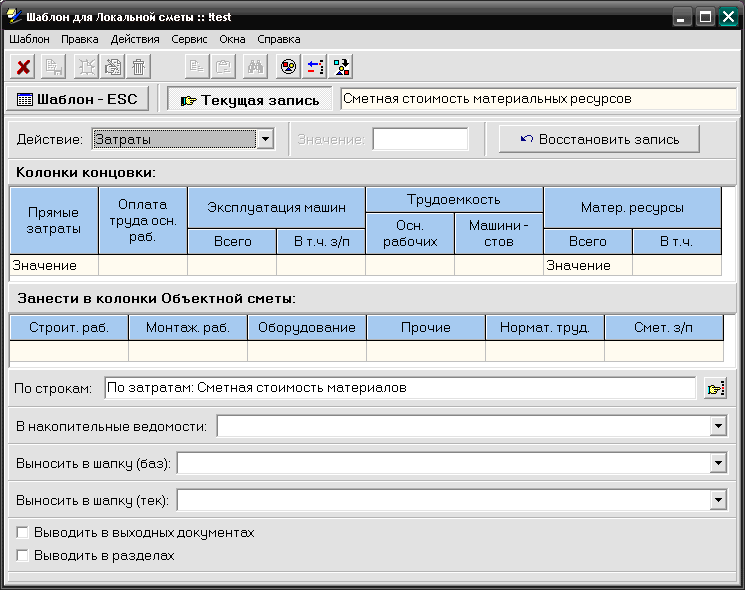
Task: Expand the Действие dropdown showing Затраты
Action: [x=265, y=139]
